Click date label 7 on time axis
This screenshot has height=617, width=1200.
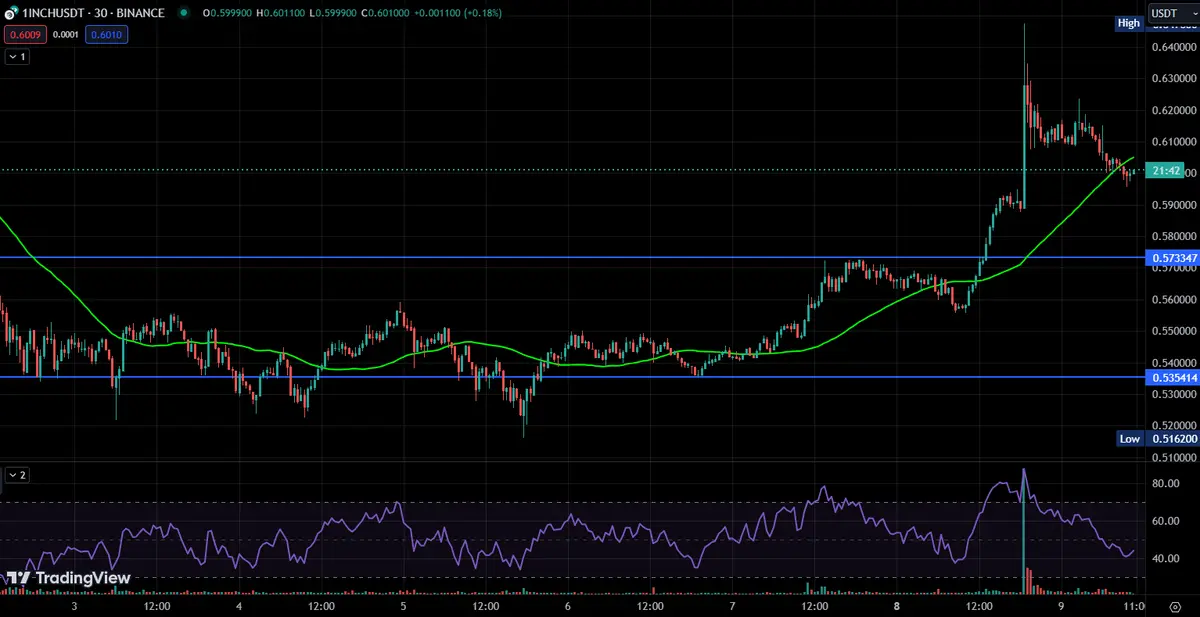tap(732, 606)
